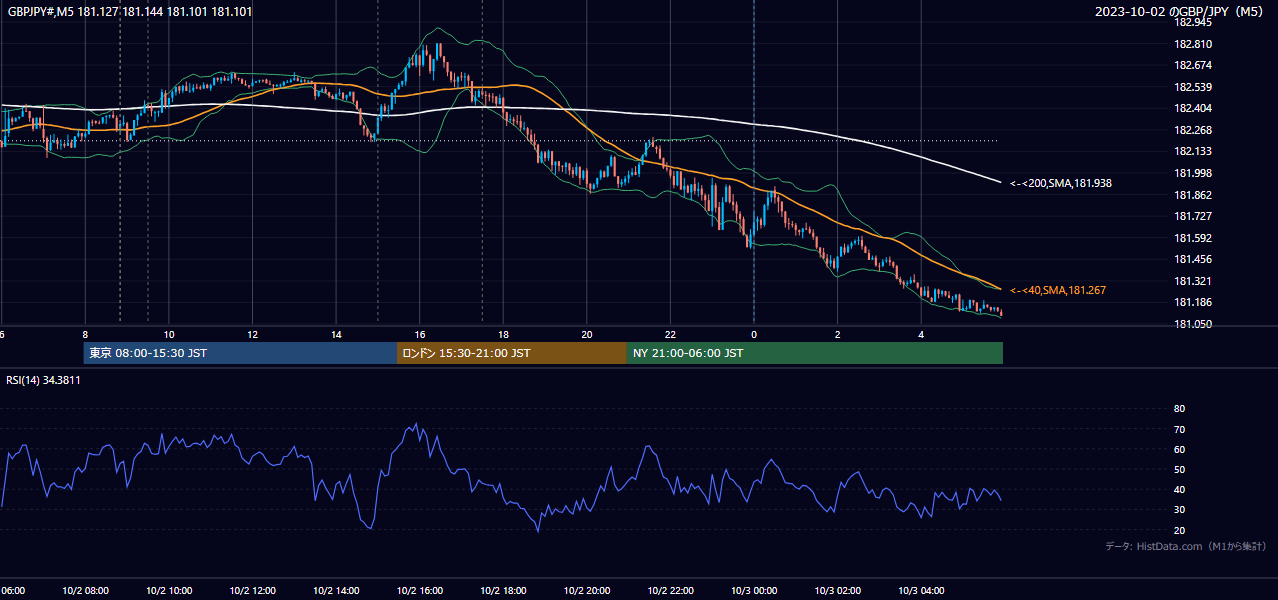Click the bottom axis label 10/2 18:00

click(503, 591)
